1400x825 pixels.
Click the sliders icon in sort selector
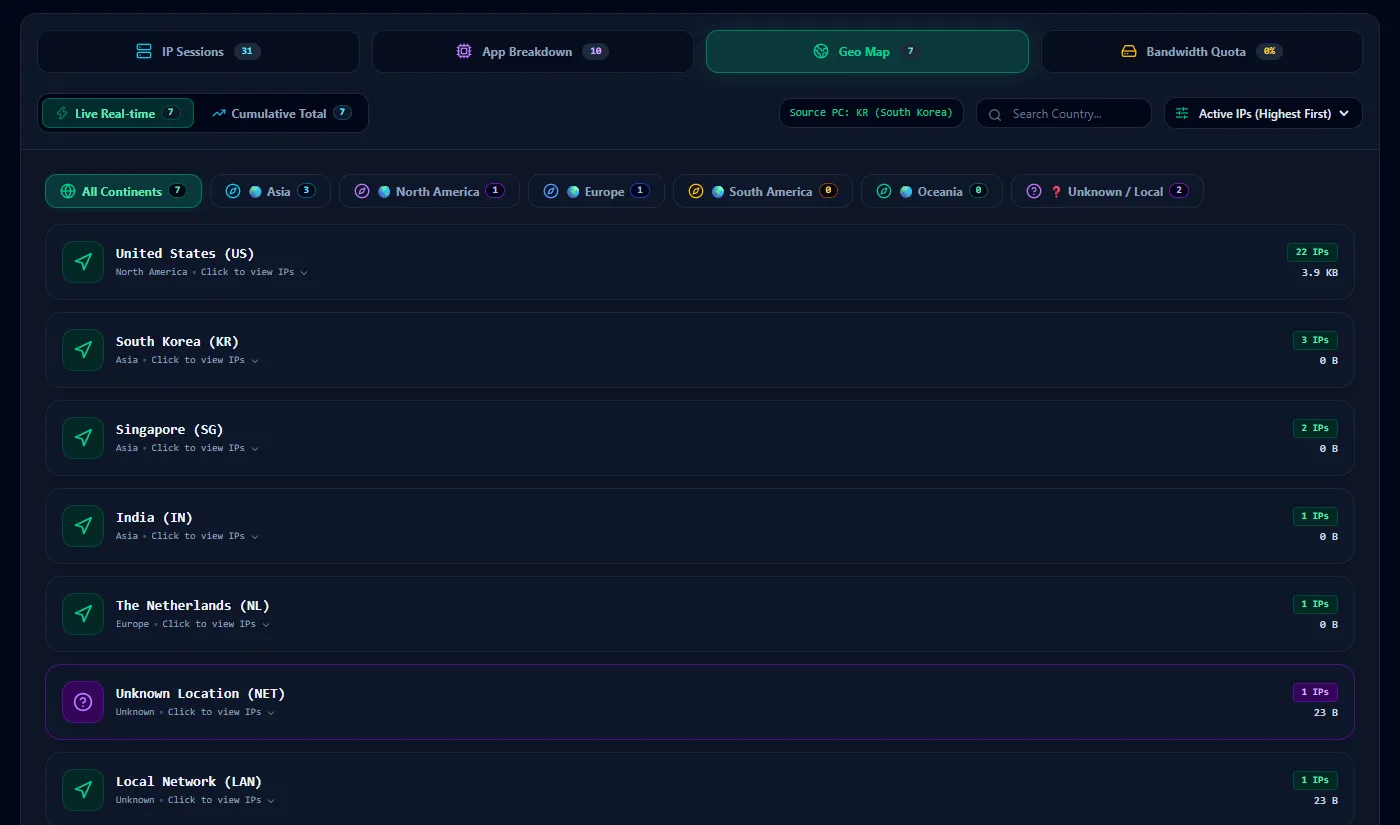click(x=1182, y=114)
